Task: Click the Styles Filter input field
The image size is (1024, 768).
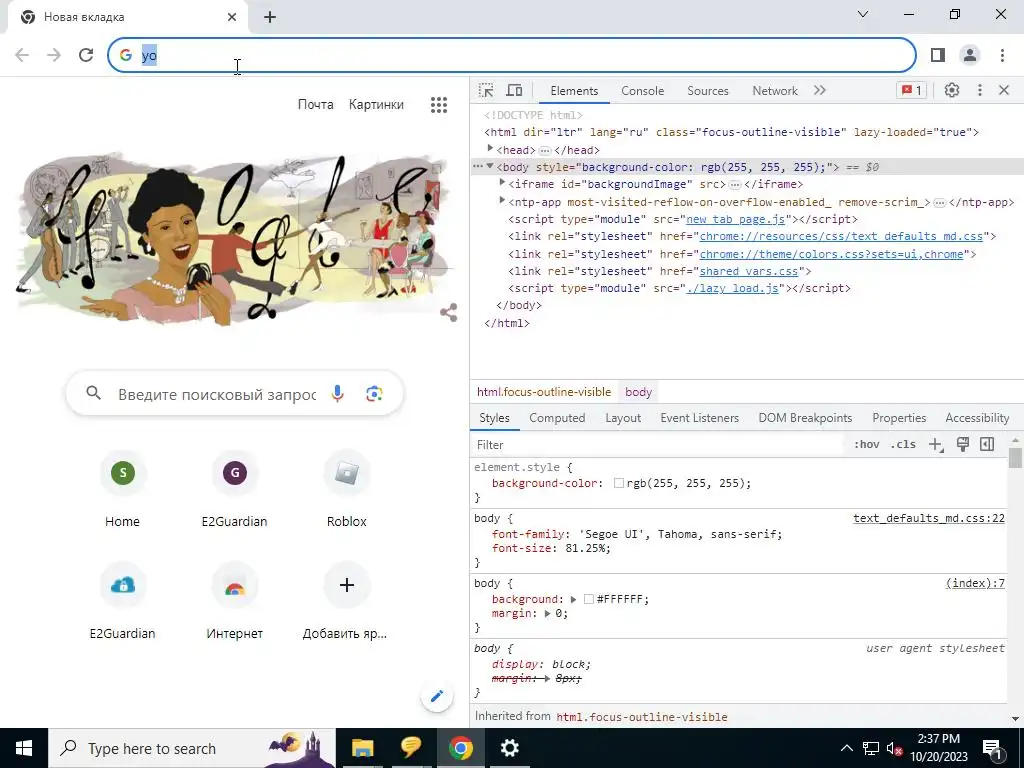Action: pos(658,445)
